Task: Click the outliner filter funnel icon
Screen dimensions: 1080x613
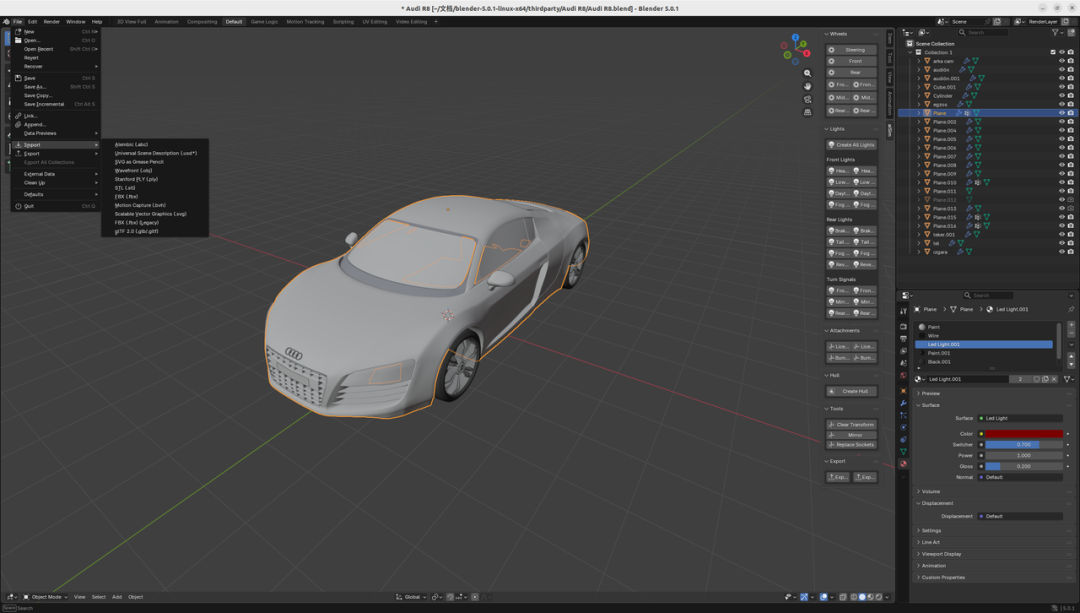Action: point(1055,32)
